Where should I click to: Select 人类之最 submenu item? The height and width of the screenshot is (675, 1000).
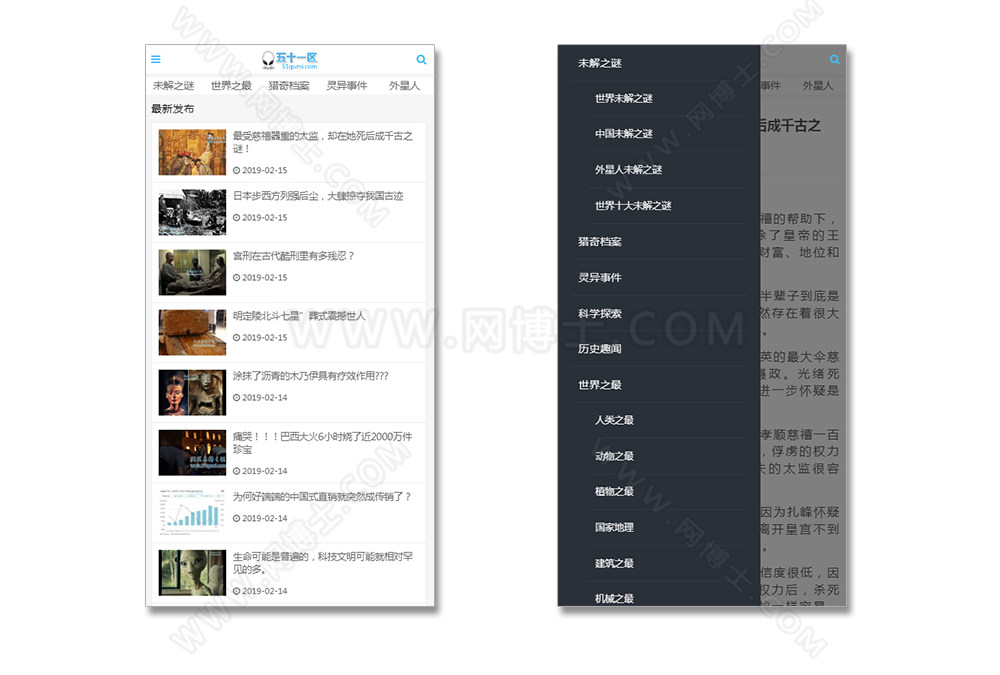tap(614, 420)
